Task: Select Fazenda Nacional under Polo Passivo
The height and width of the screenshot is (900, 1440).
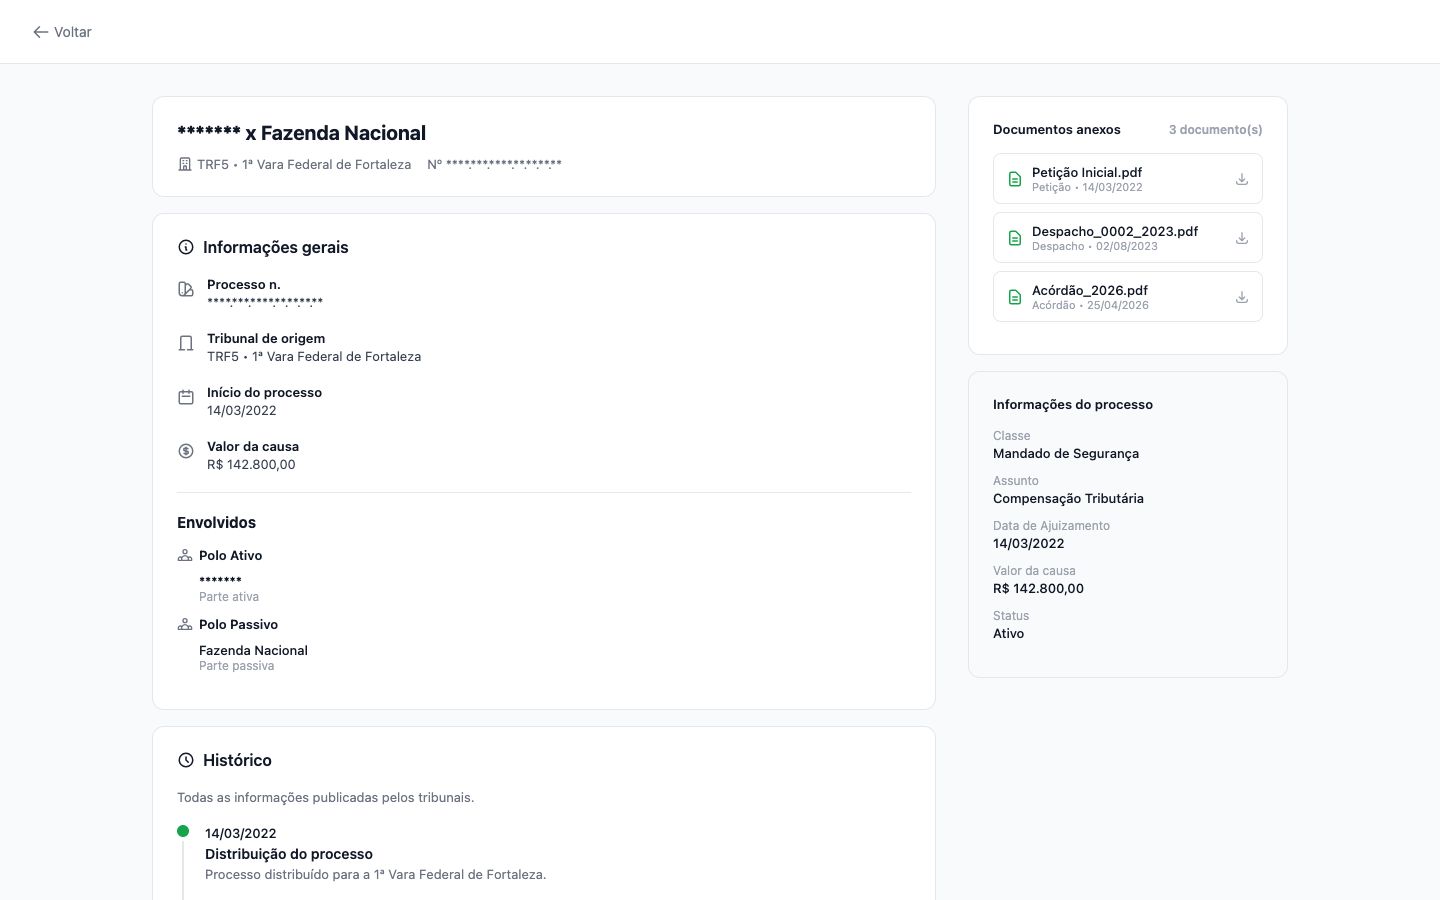Action: 253,650
